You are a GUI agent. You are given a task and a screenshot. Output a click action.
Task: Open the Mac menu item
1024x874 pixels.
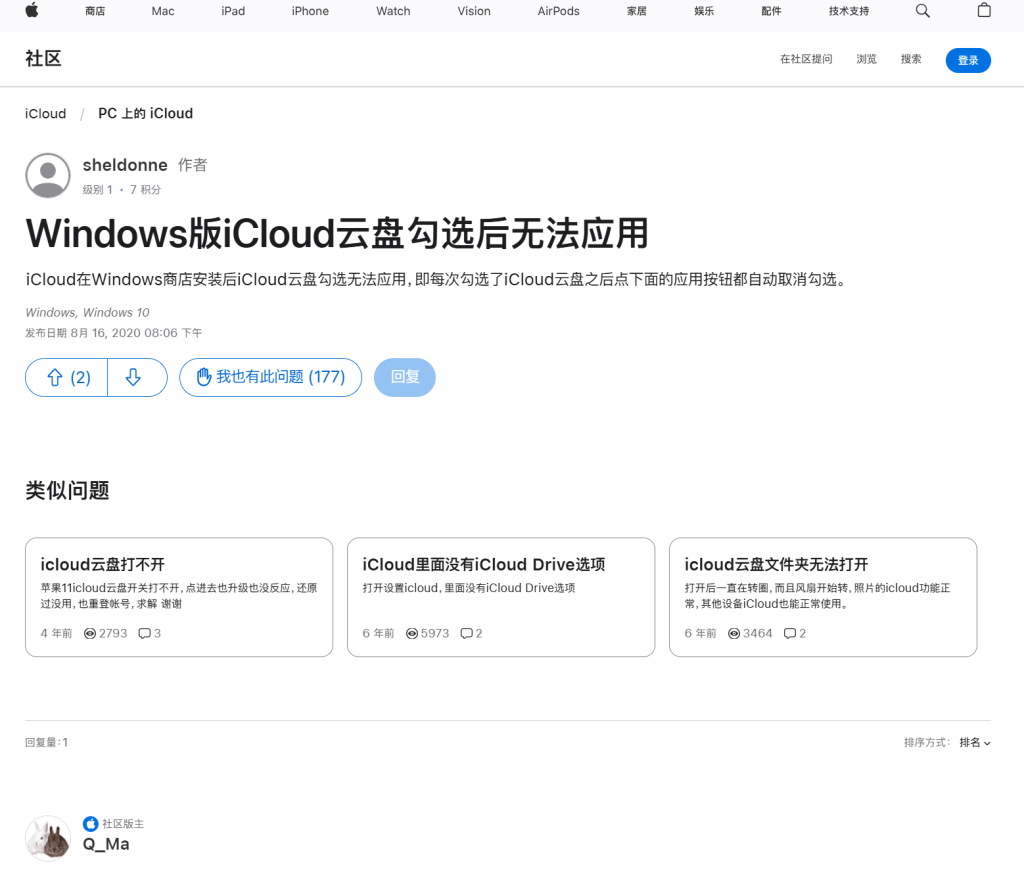[x=162, y=11]
